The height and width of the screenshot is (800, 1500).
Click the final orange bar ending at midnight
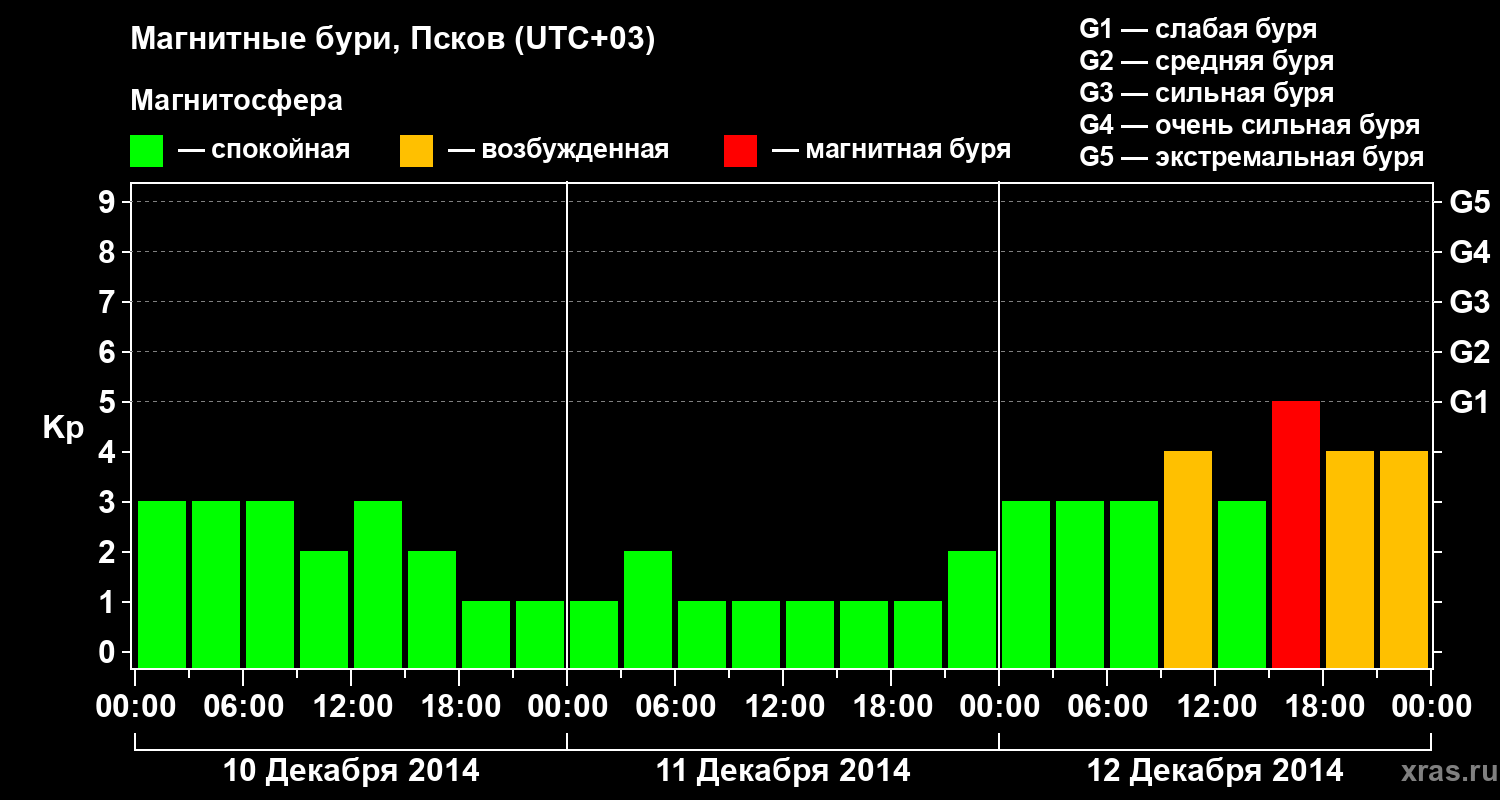[1404, 559]
